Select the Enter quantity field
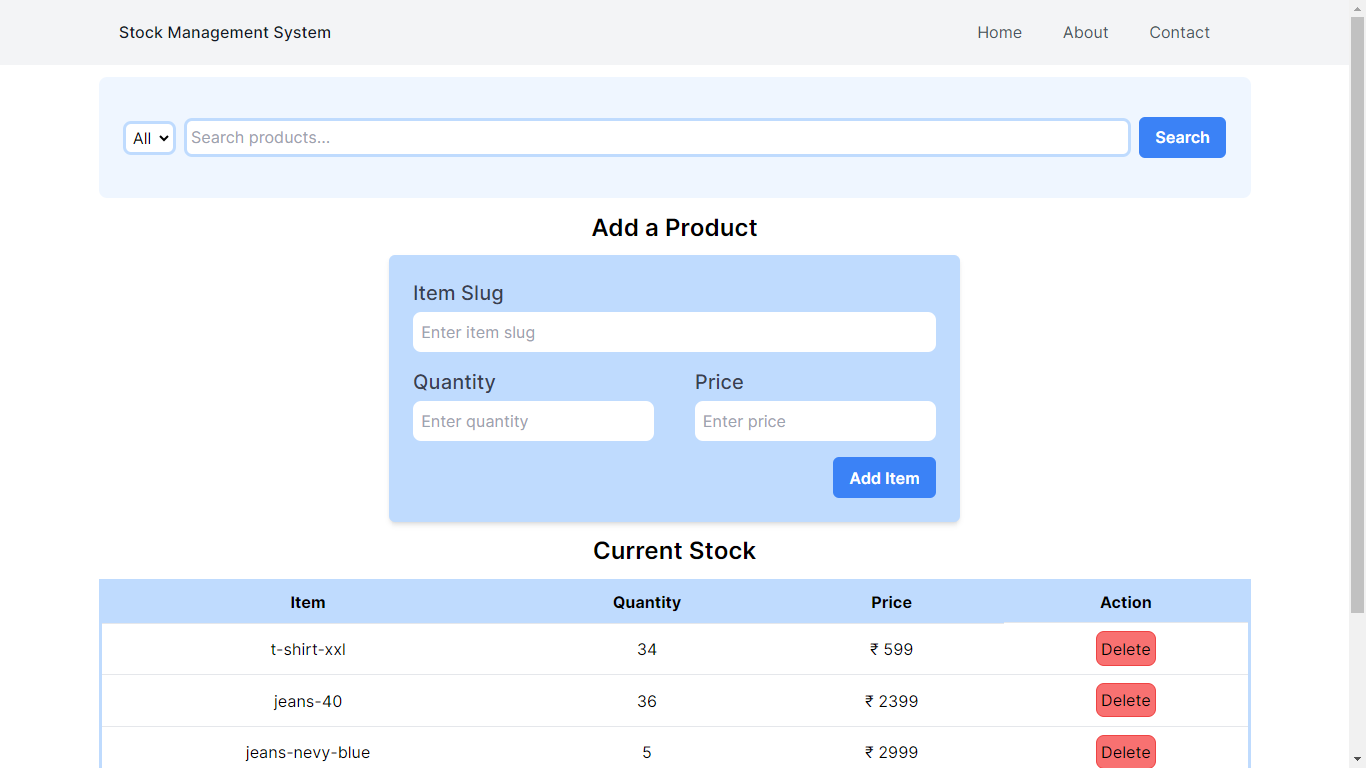Screen dimensions: 1366x768 point(533,421)
